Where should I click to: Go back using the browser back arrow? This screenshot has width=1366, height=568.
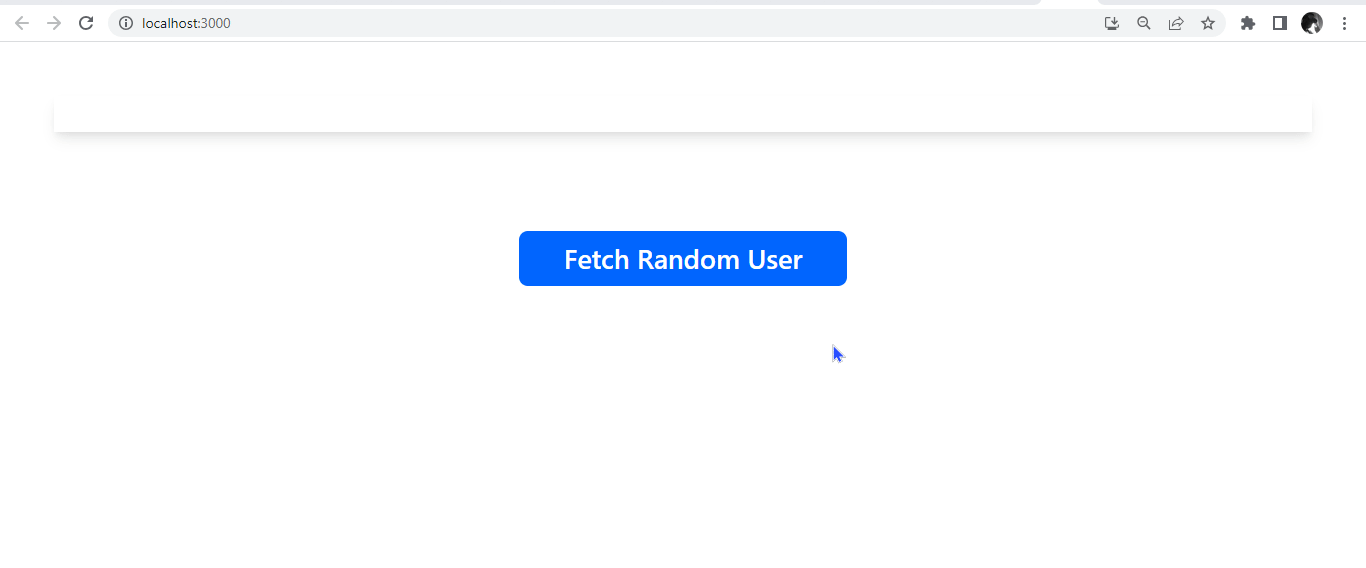[22, 23]
